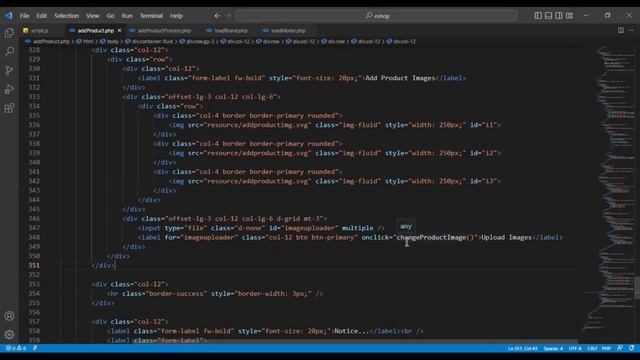Click the vertical scrollbar thumb
This screenshot has width=640, height=360.
637,288
